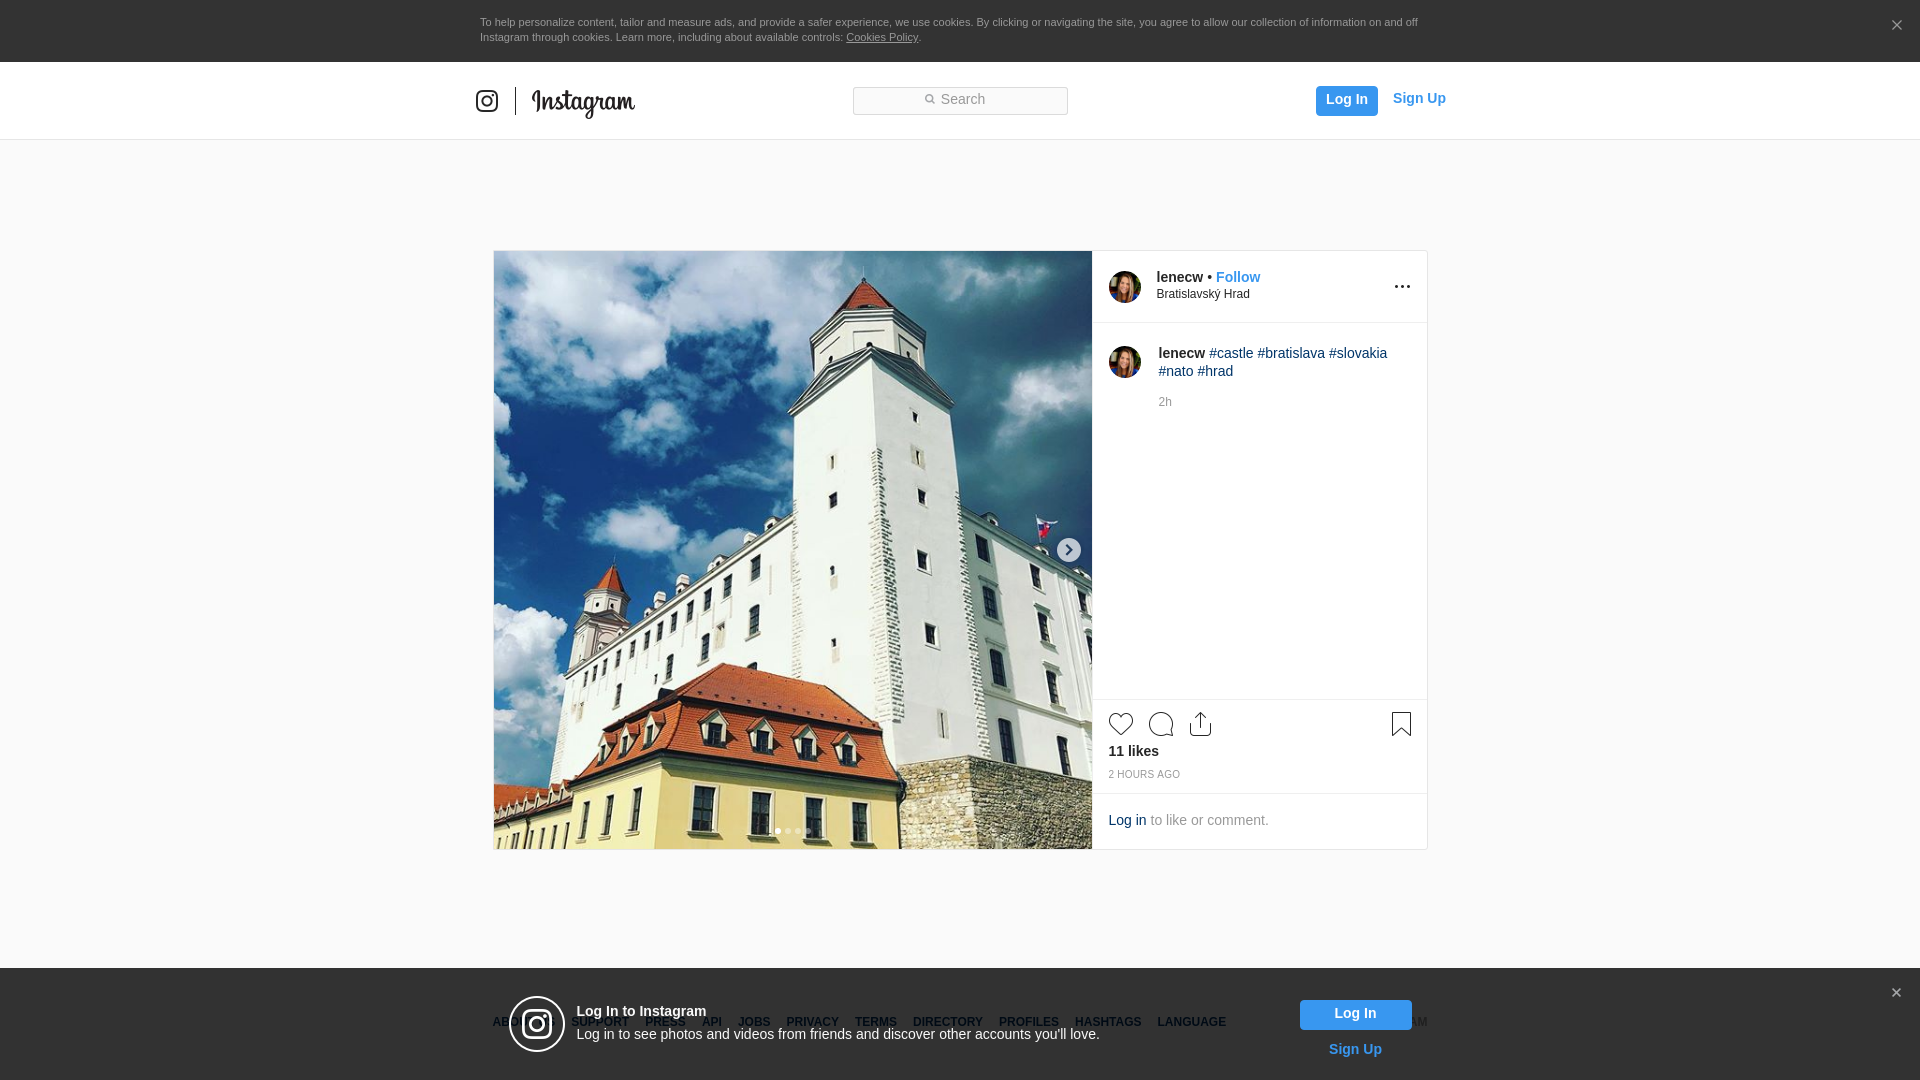Viewport: 1920px width, 1080px height.
Task: Open the HASHTAGS footer item
Action: click(1107, 1022)
